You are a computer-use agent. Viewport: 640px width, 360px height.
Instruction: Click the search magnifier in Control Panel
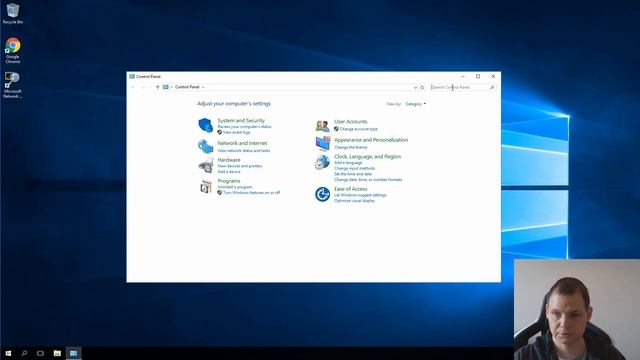[492, 87]
